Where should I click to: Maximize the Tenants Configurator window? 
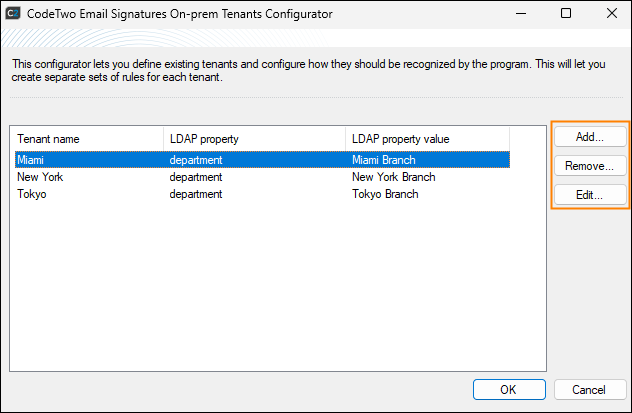click(x=566, y=14)
